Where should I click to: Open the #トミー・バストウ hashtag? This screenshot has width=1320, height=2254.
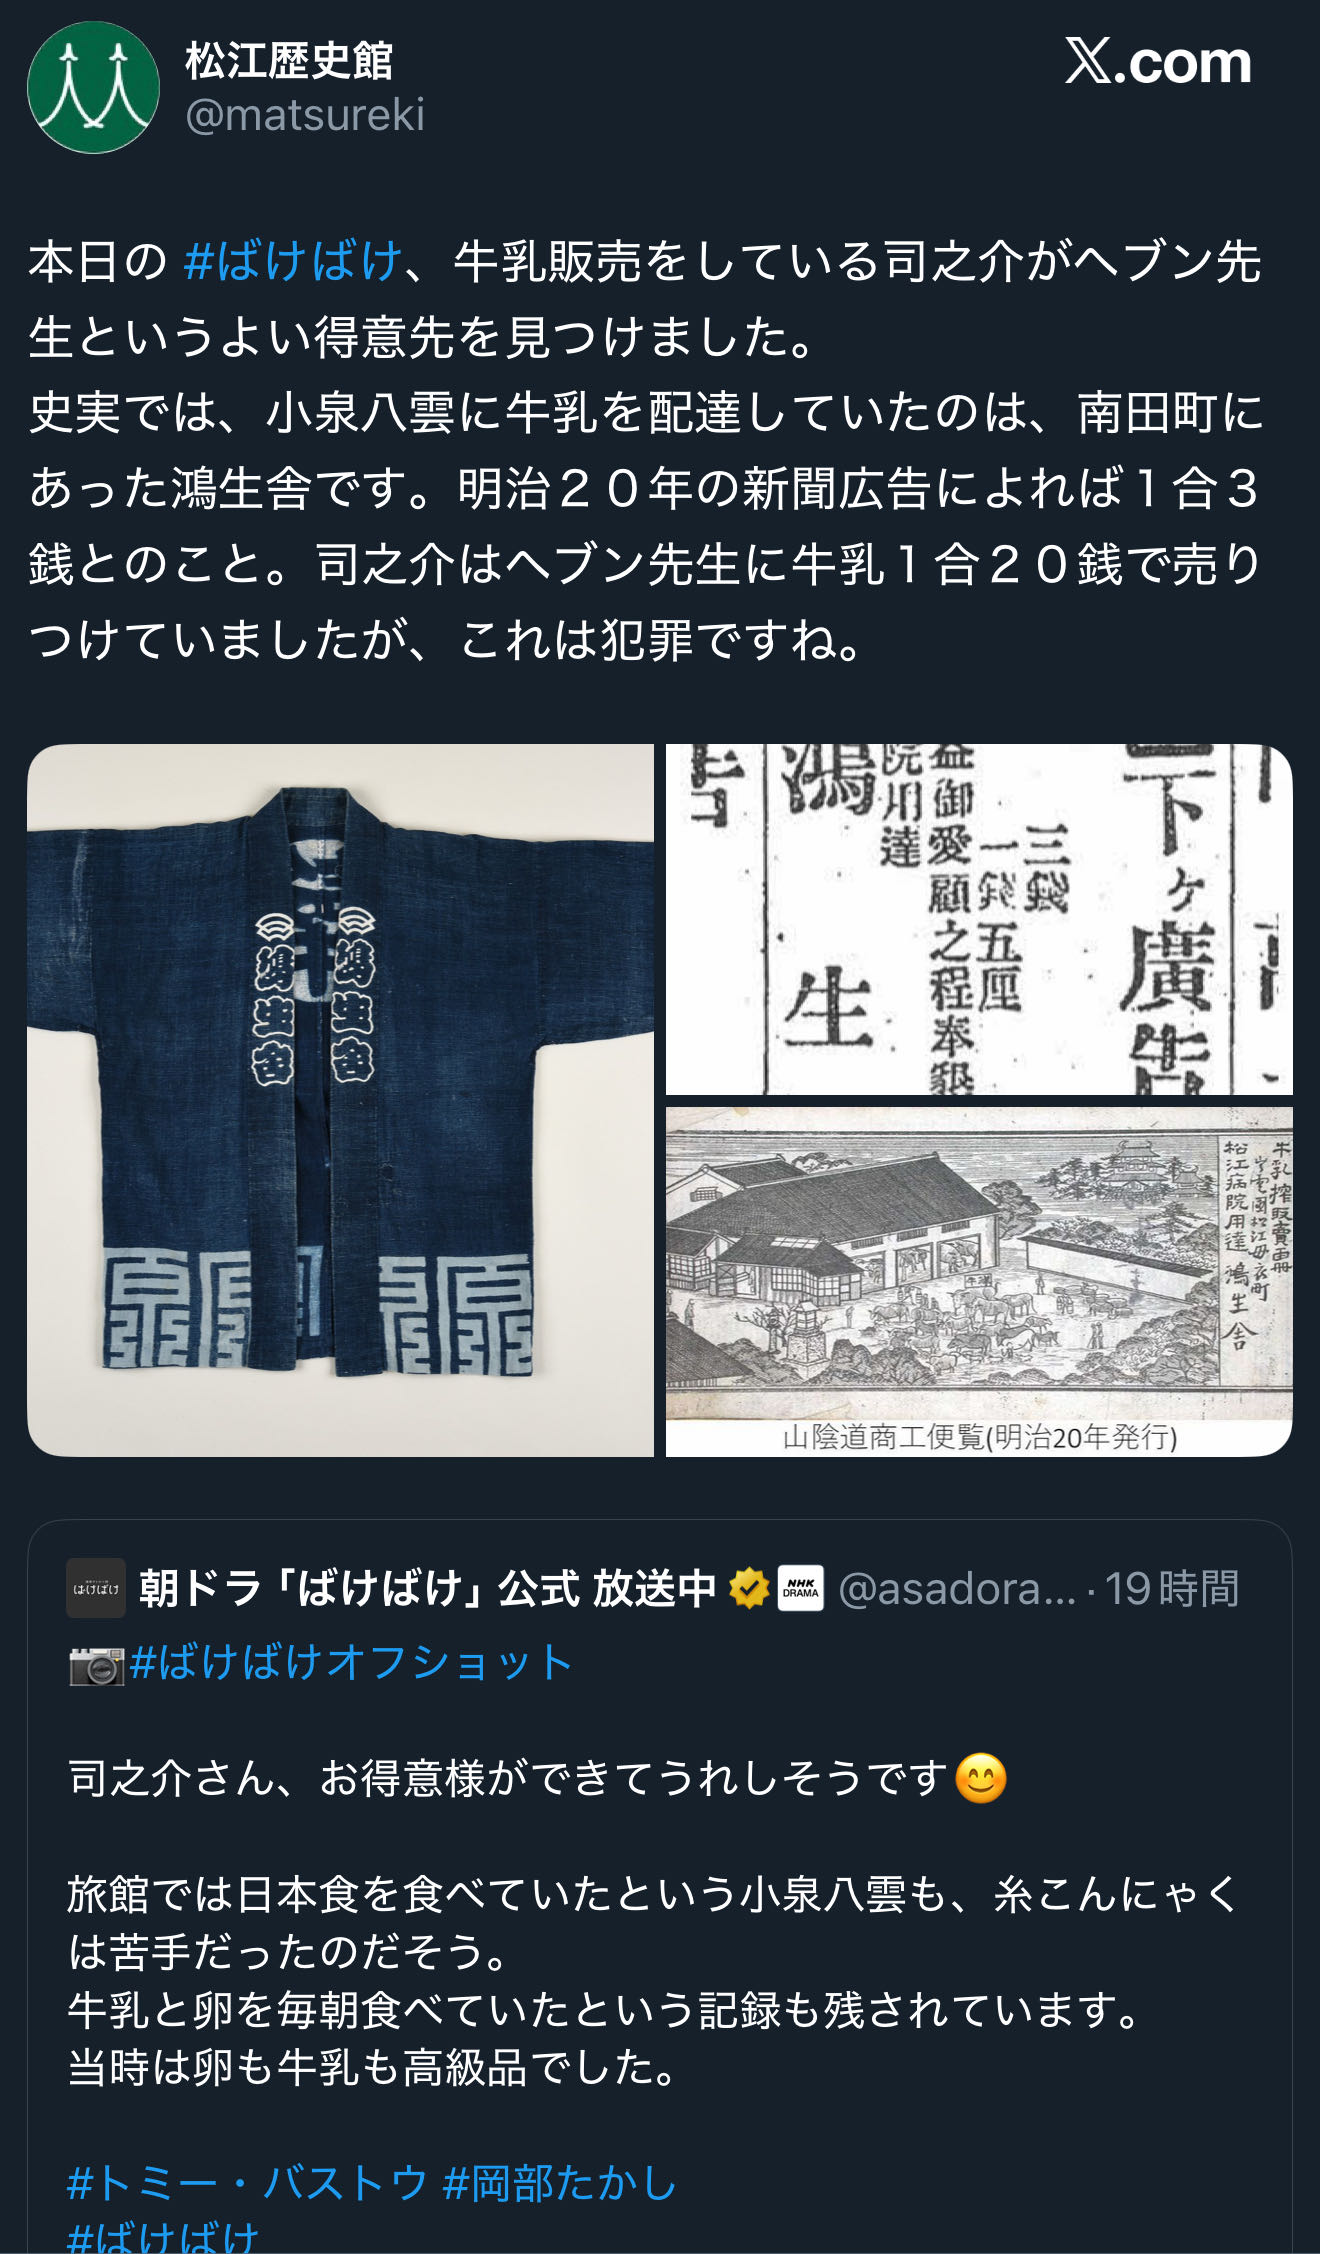point(248,2183)
